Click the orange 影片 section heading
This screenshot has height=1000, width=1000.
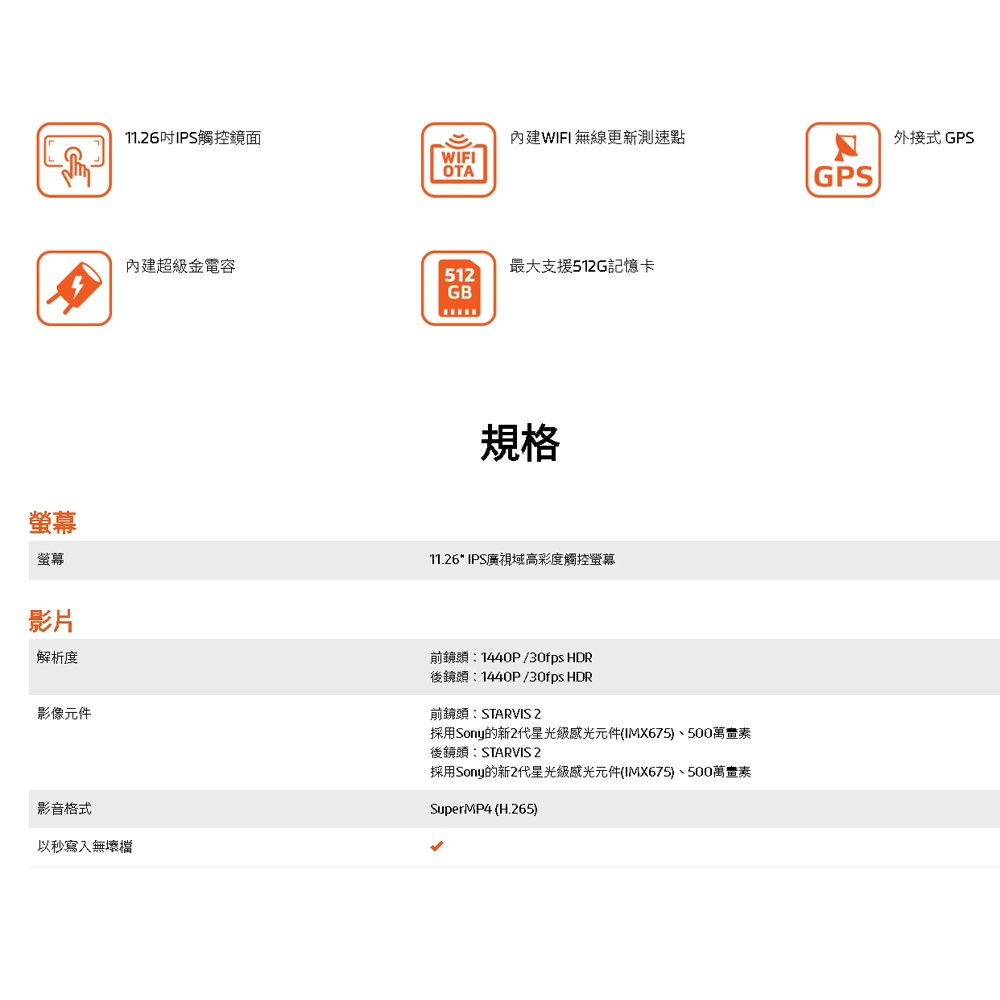tap(52, 621)
